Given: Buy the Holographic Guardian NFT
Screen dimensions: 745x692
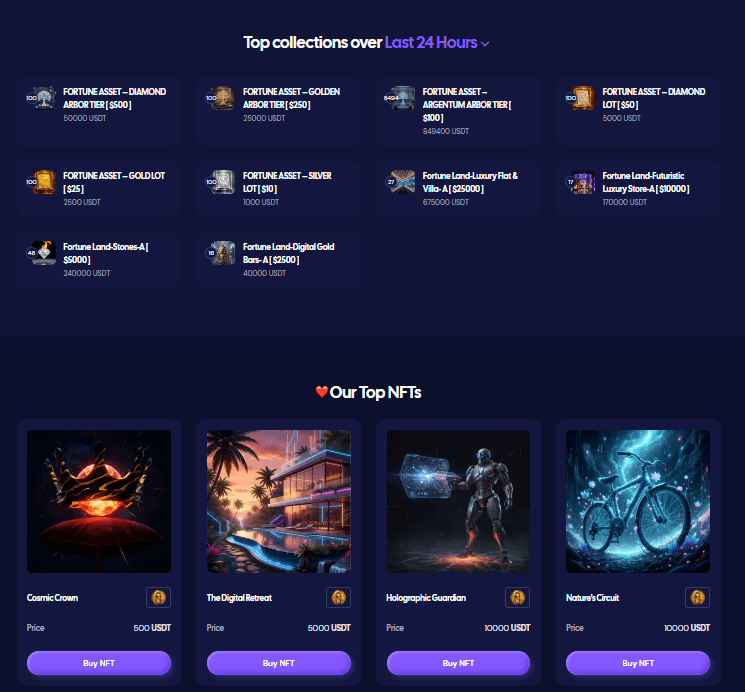Looking at the screenshot, I should click(x=458, y=663).
